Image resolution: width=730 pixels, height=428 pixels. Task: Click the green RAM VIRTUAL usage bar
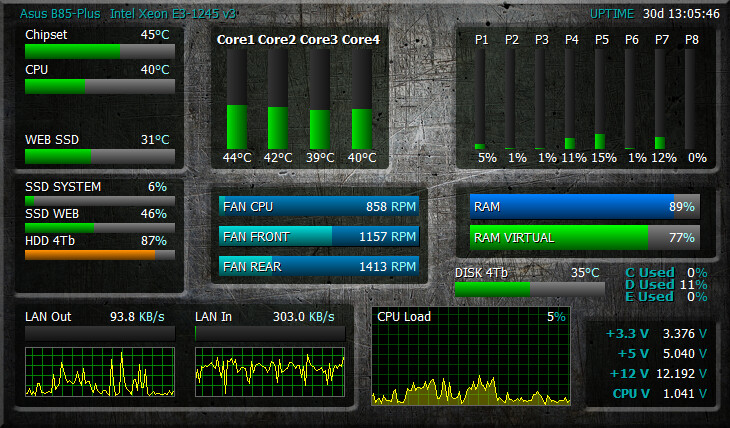click(x=584, y=238)
